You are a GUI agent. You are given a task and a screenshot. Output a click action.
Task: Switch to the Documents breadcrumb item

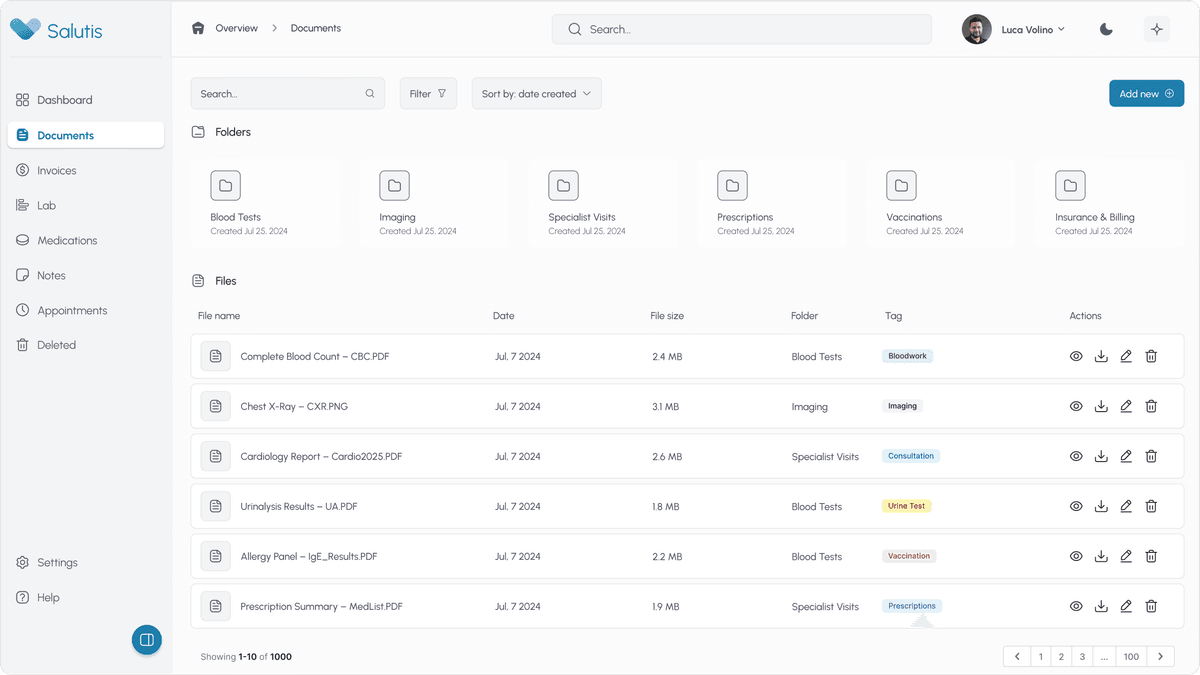[x=316, y=28]
